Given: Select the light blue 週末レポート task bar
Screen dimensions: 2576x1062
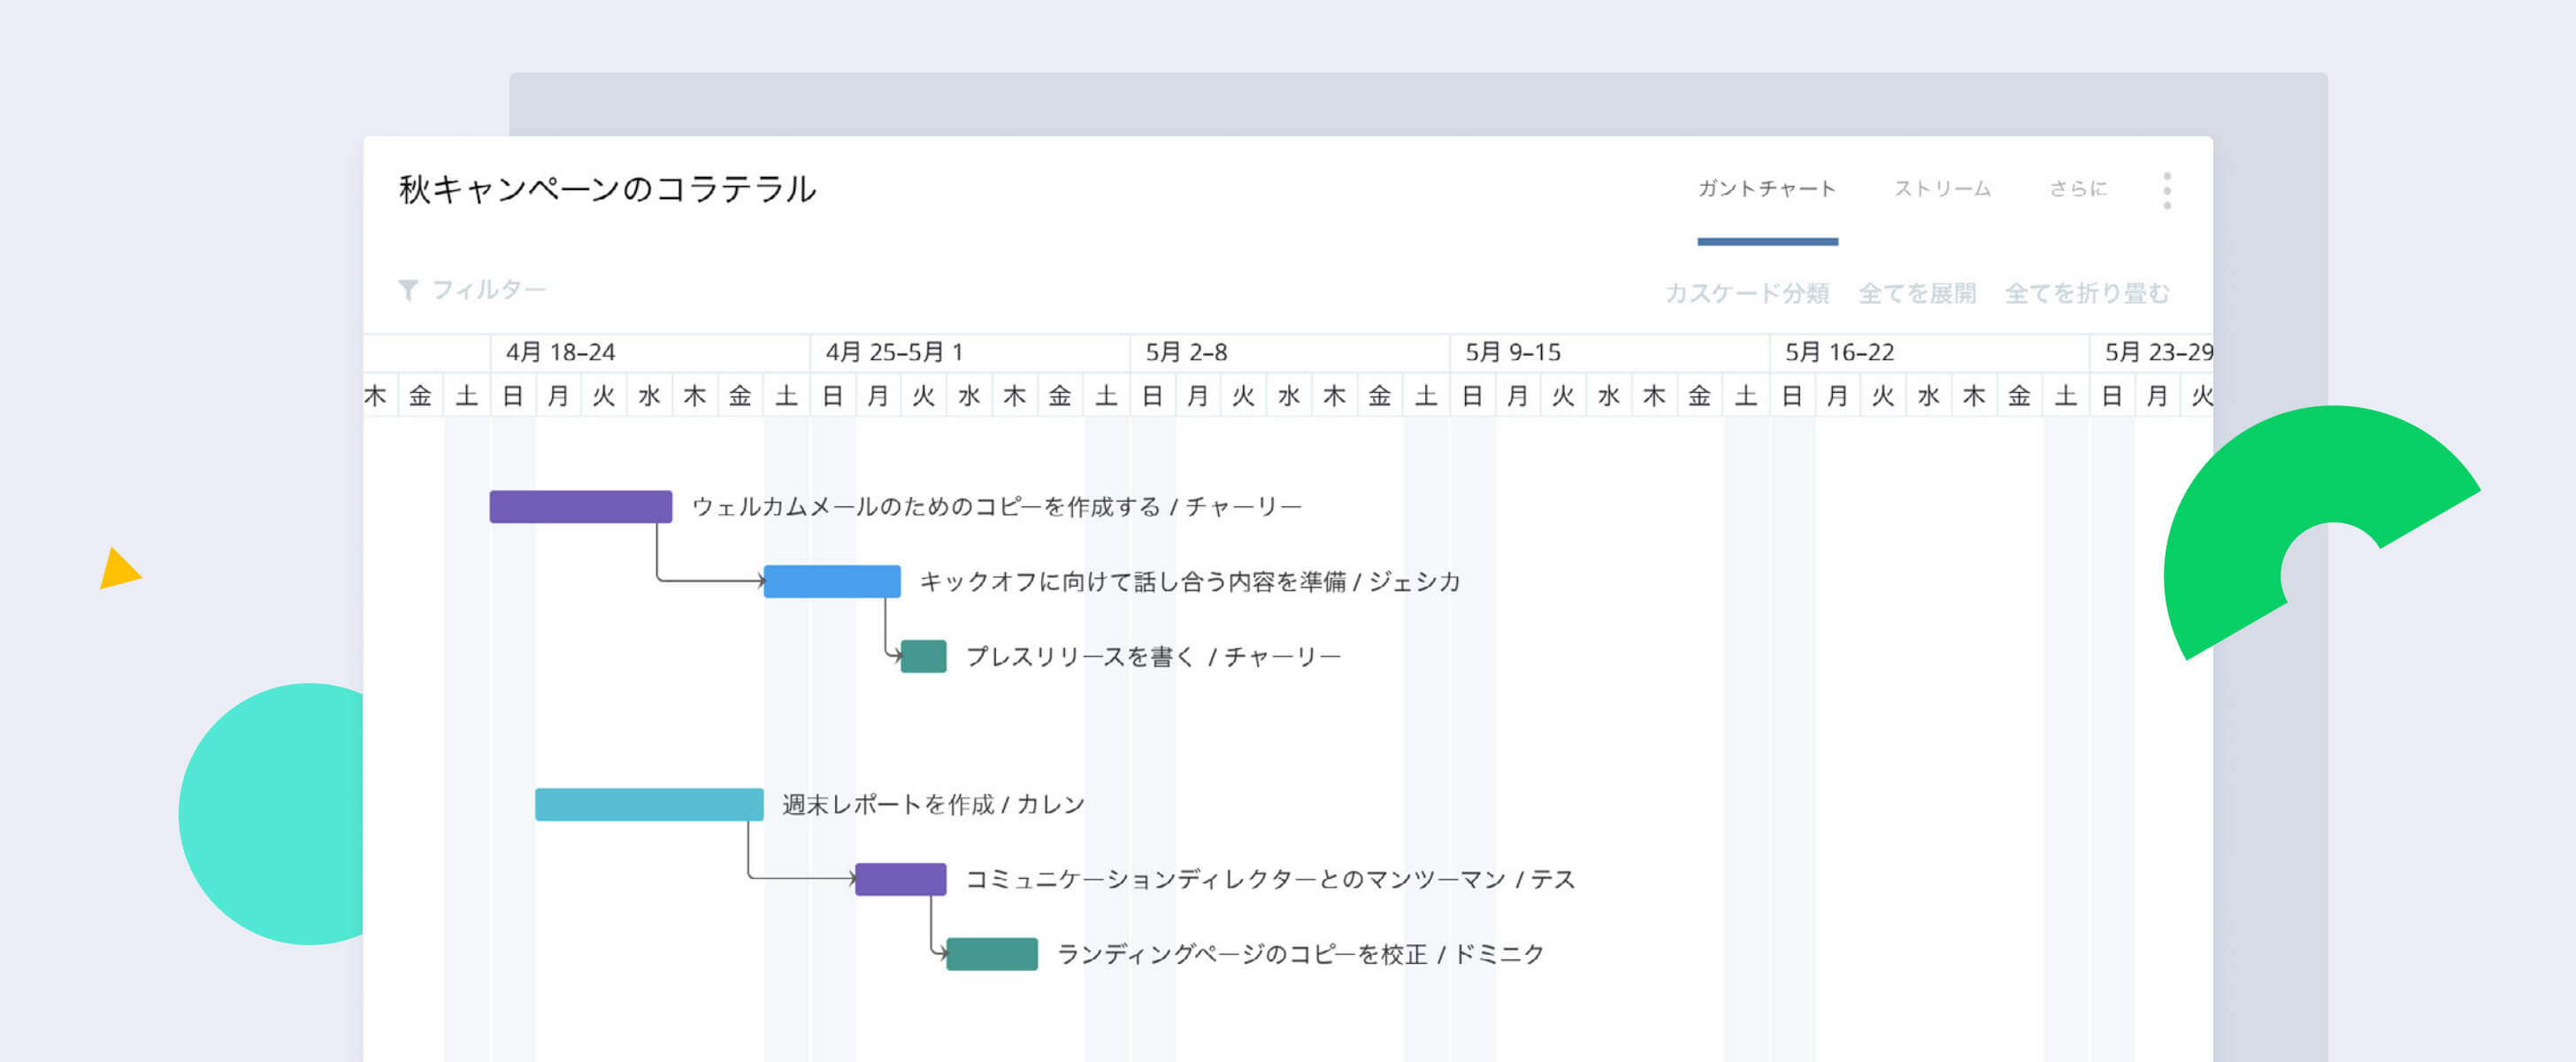Looking at the screenshot, I should (x=649, y=804).
